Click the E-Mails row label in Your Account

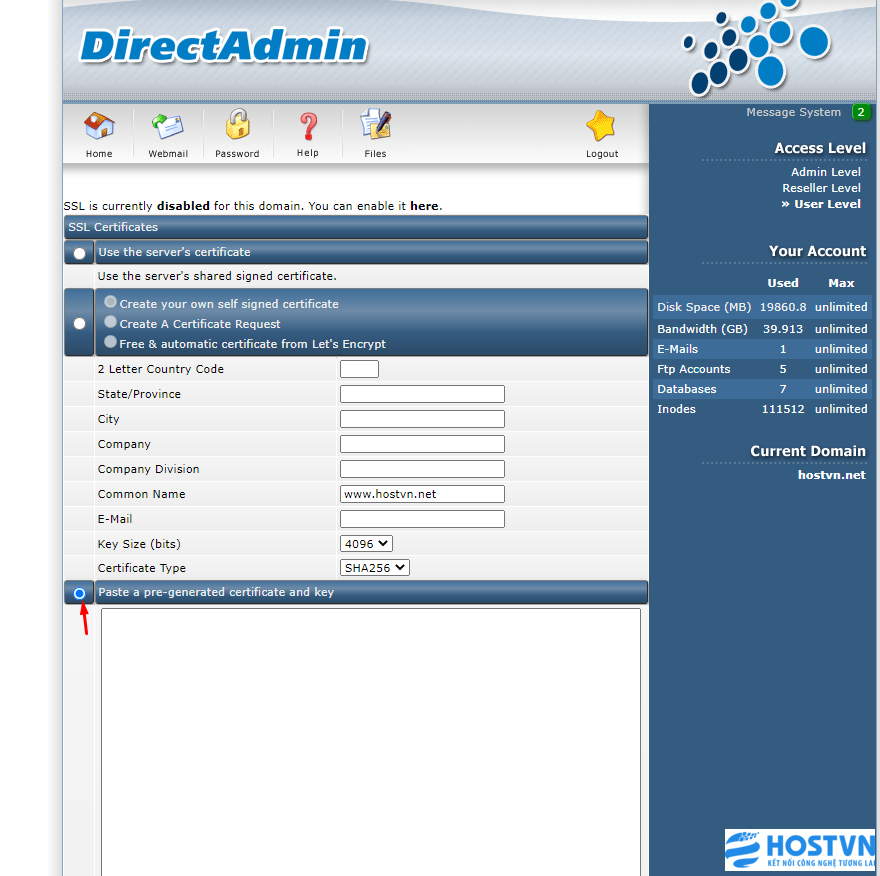[x=677, y=349]
